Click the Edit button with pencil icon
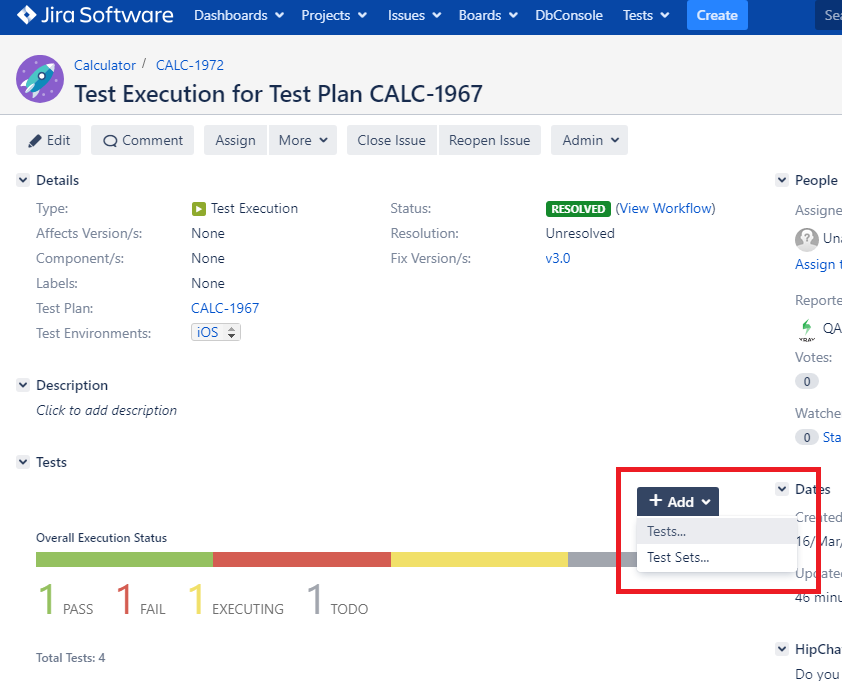This screenshot has width=842, height=681. (x=48, y=140)
